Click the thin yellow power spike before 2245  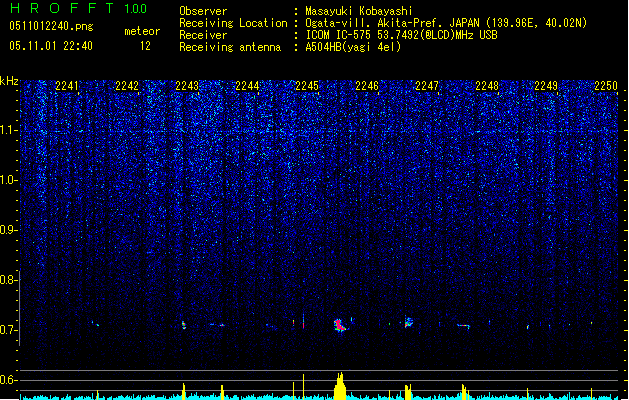coord(303,386)
